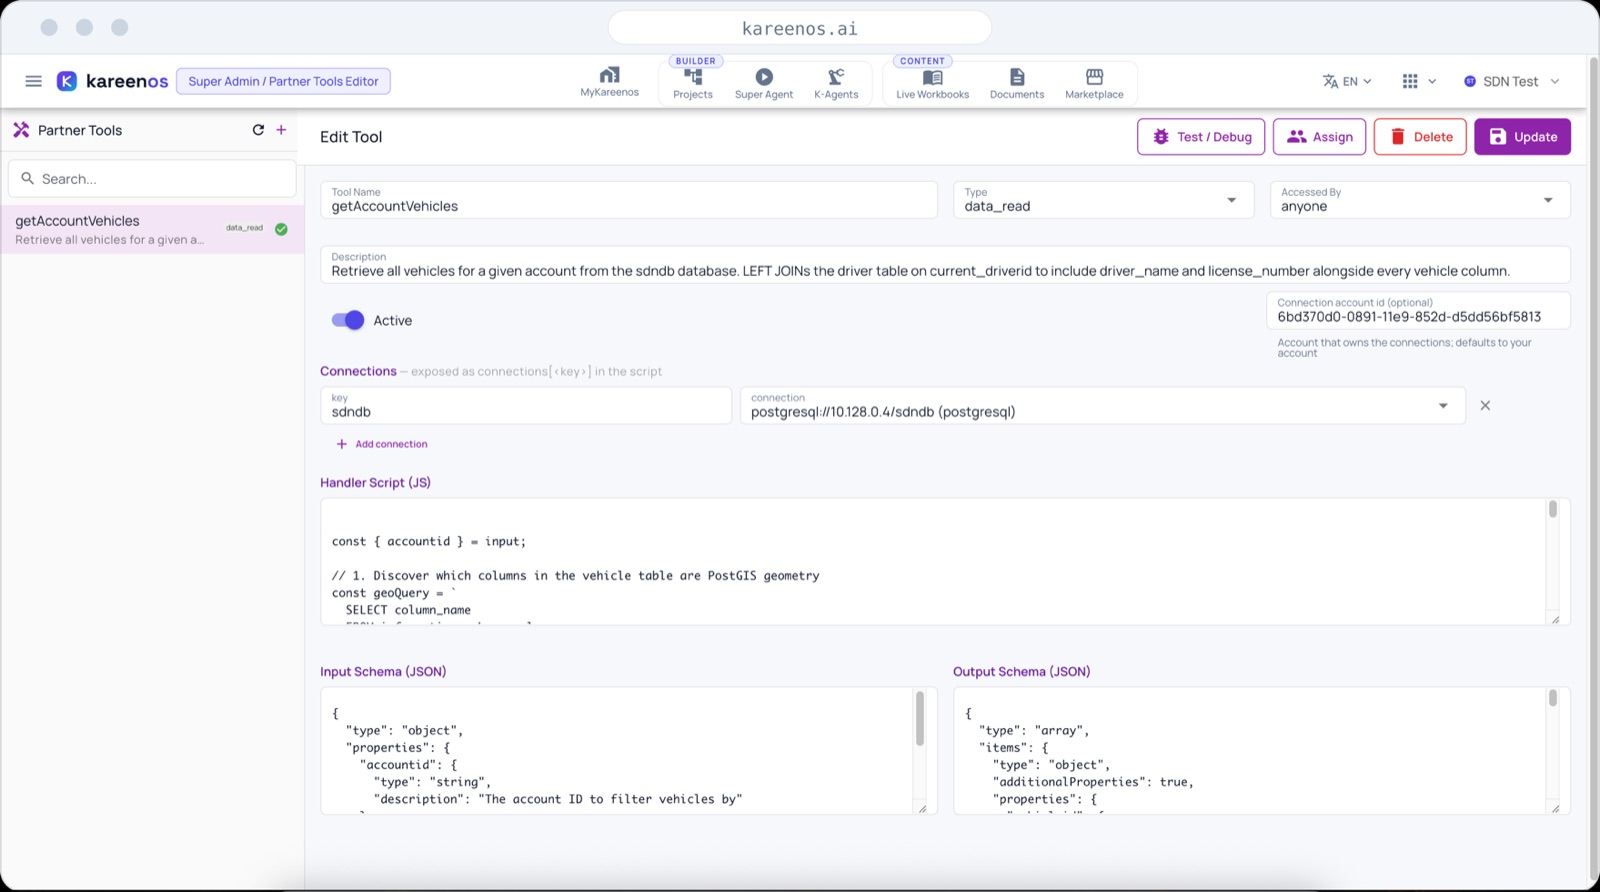This screenshot has width=1600, height=892.
Task: Open Documents section
Action: click(x=1017, y=84)
